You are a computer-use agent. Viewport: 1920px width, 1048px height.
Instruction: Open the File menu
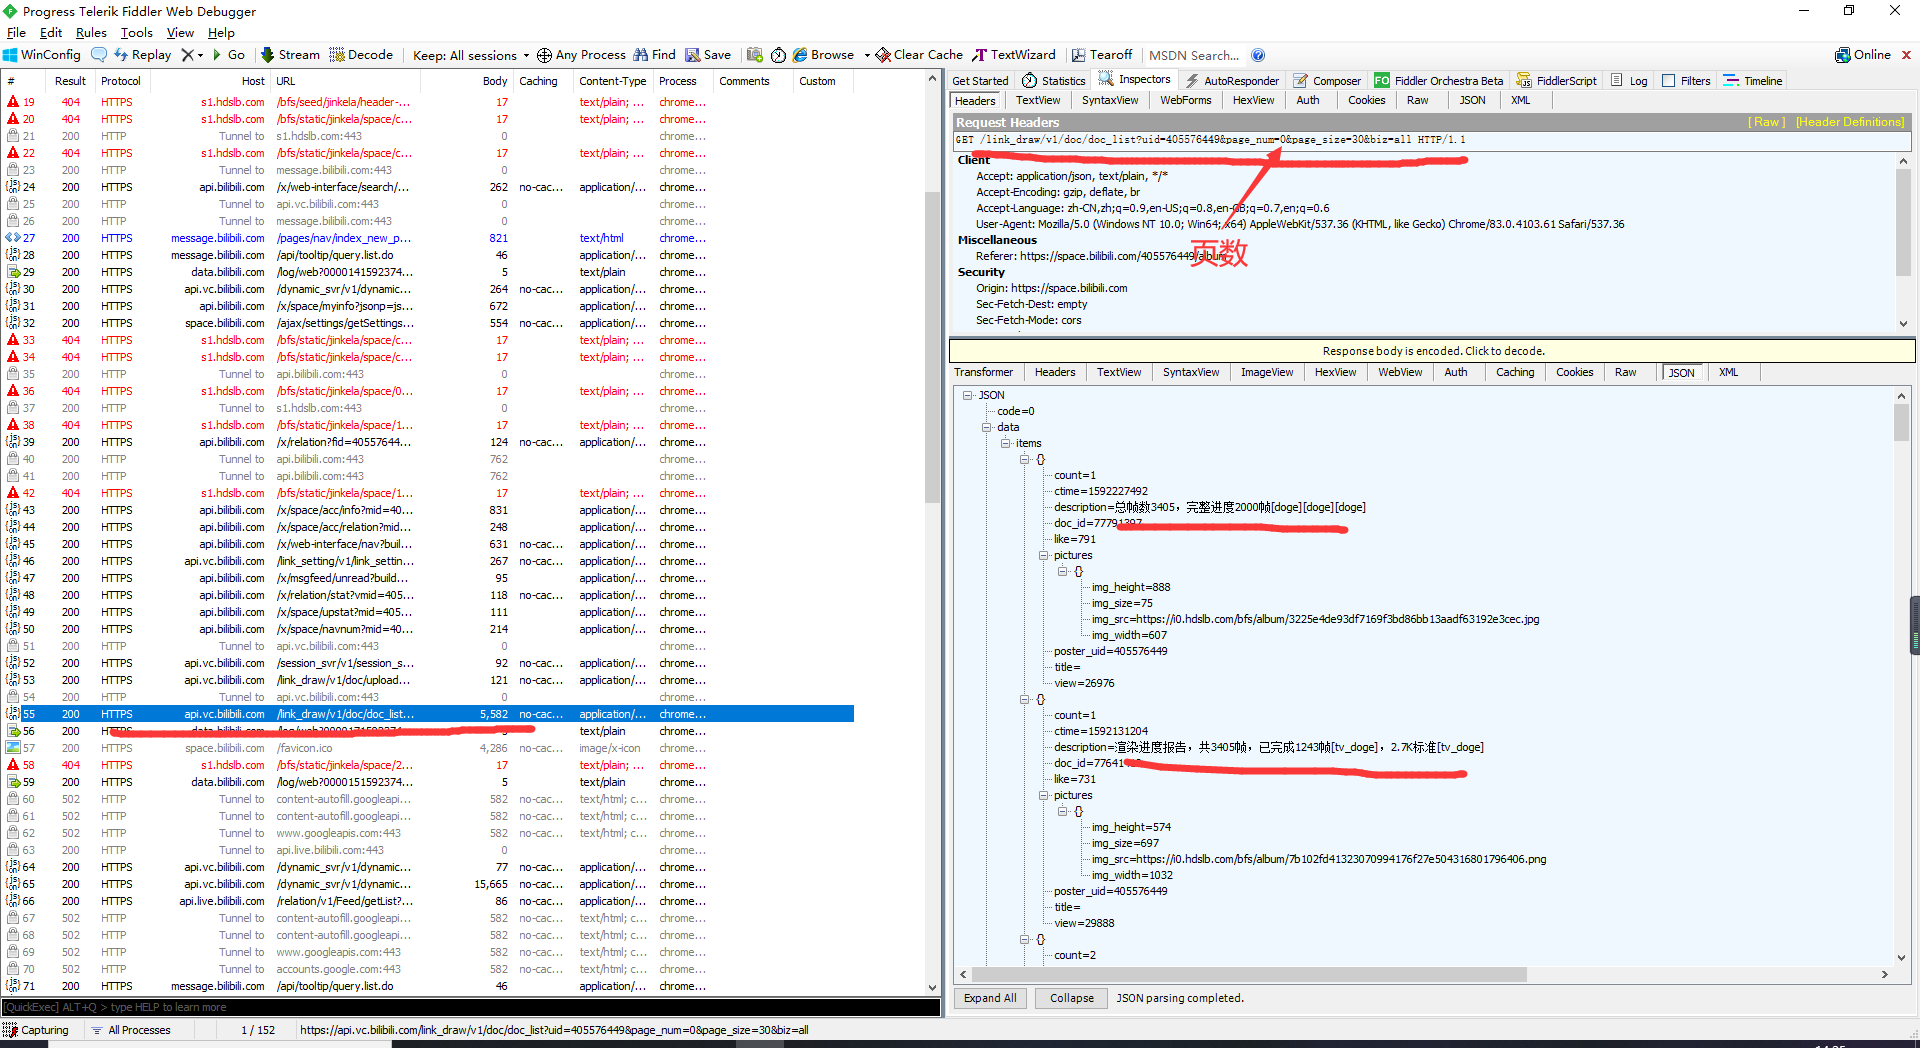pyautogui.click(x=16, y=33)
